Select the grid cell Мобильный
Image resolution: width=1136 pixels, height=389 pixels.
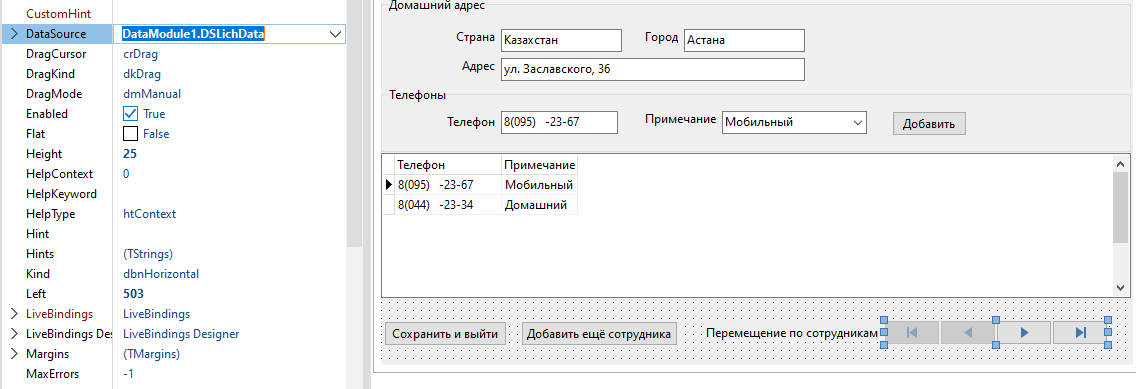tap(539, 185)
